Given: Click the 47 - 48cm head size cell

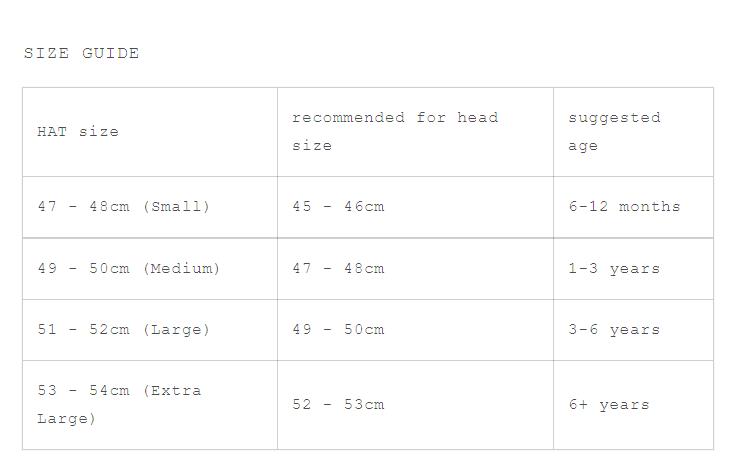Looking at the screenshot, I should [415, 269].
